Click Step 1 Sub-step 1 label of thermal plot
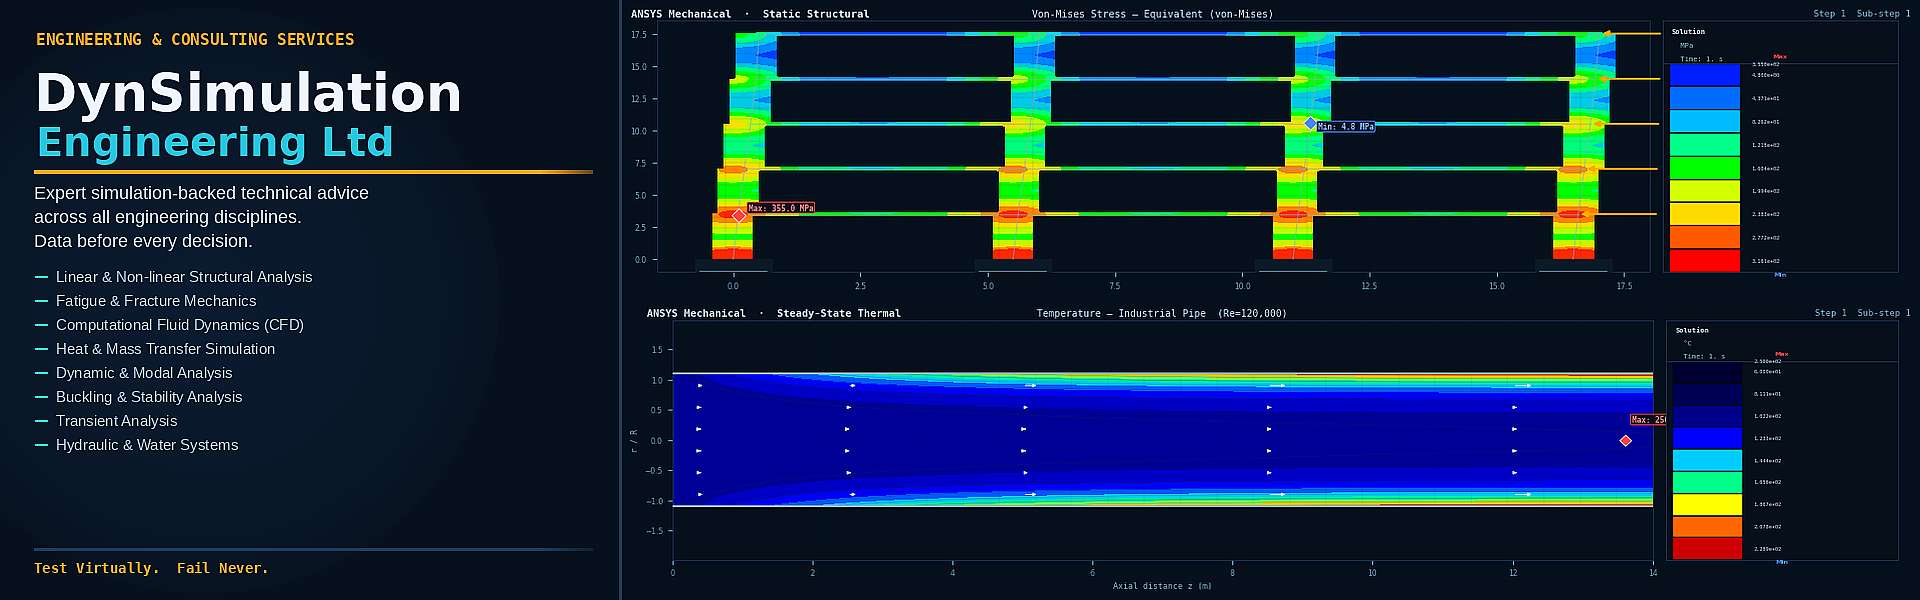 1863,313
